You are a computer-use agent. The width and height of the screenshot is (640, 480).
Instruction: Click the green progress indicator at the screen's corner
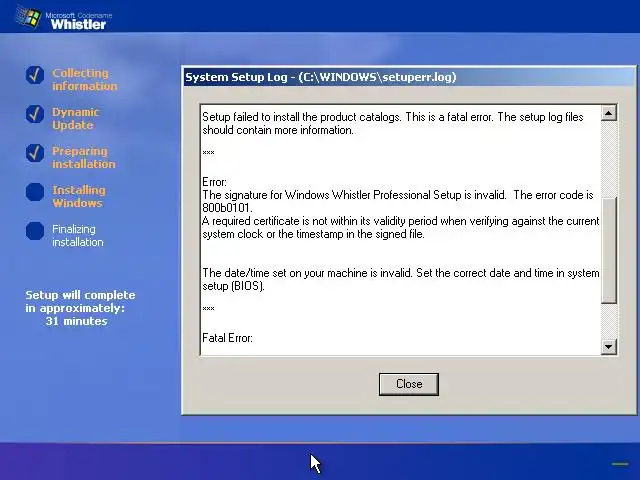(620, 464)
